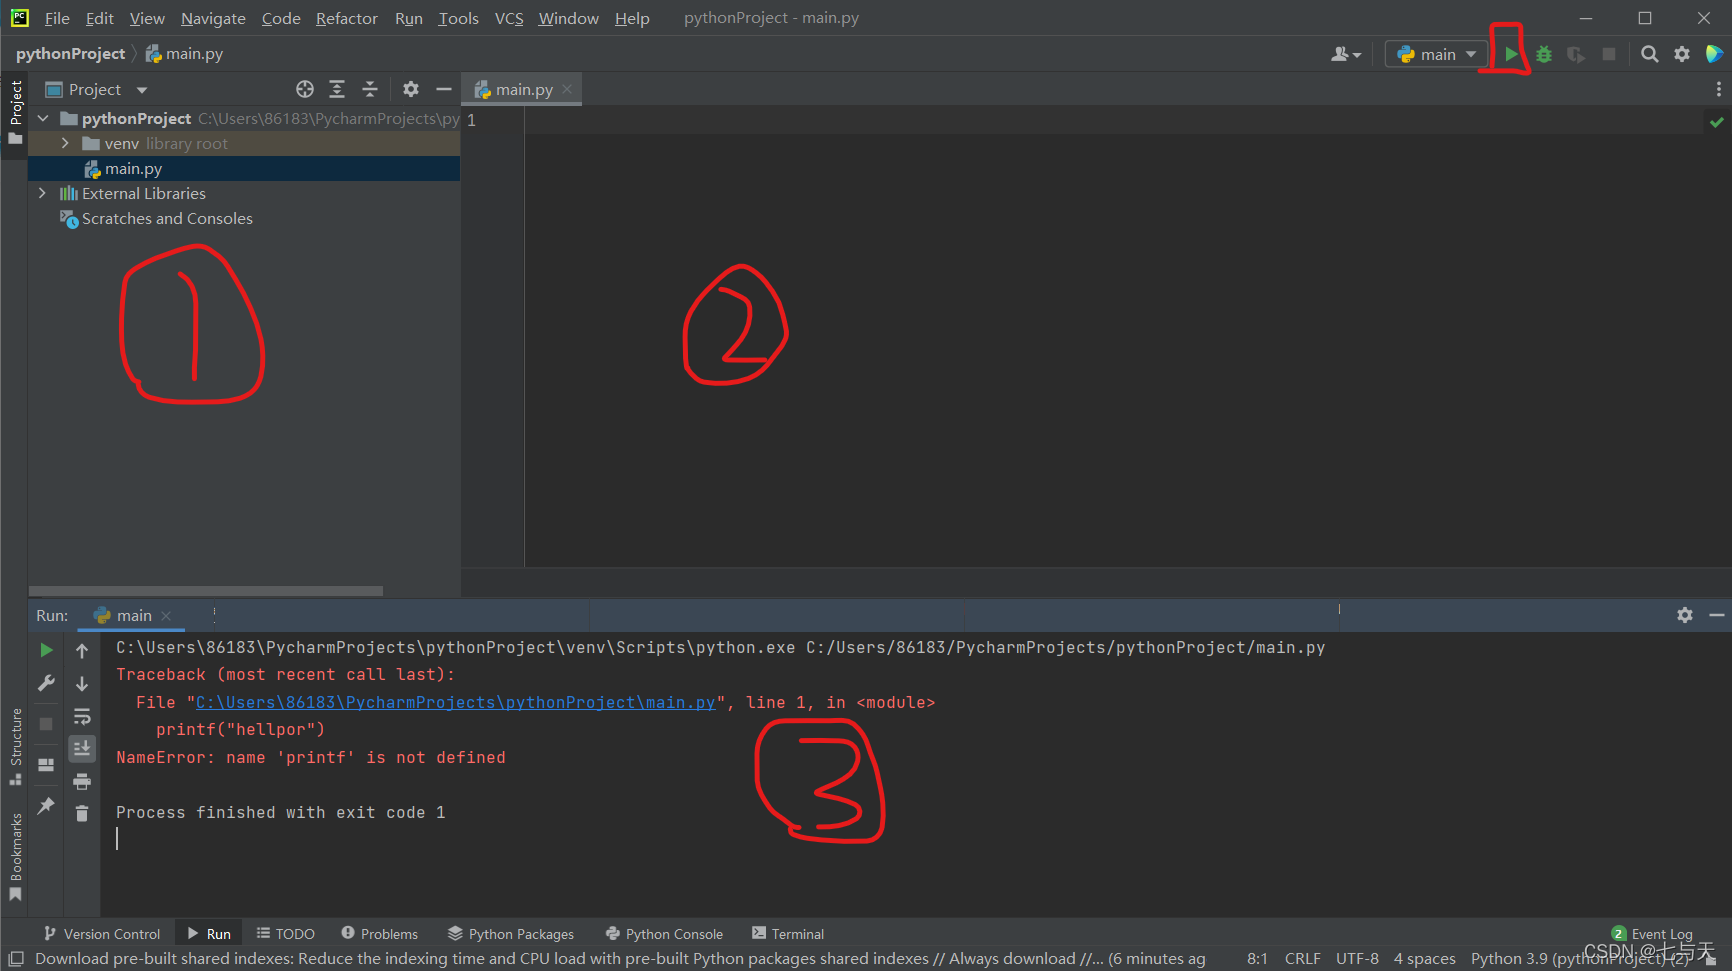Viewport: 1732px width, 971px height.
Task: Open the File menu
Action: click(57, 18)
